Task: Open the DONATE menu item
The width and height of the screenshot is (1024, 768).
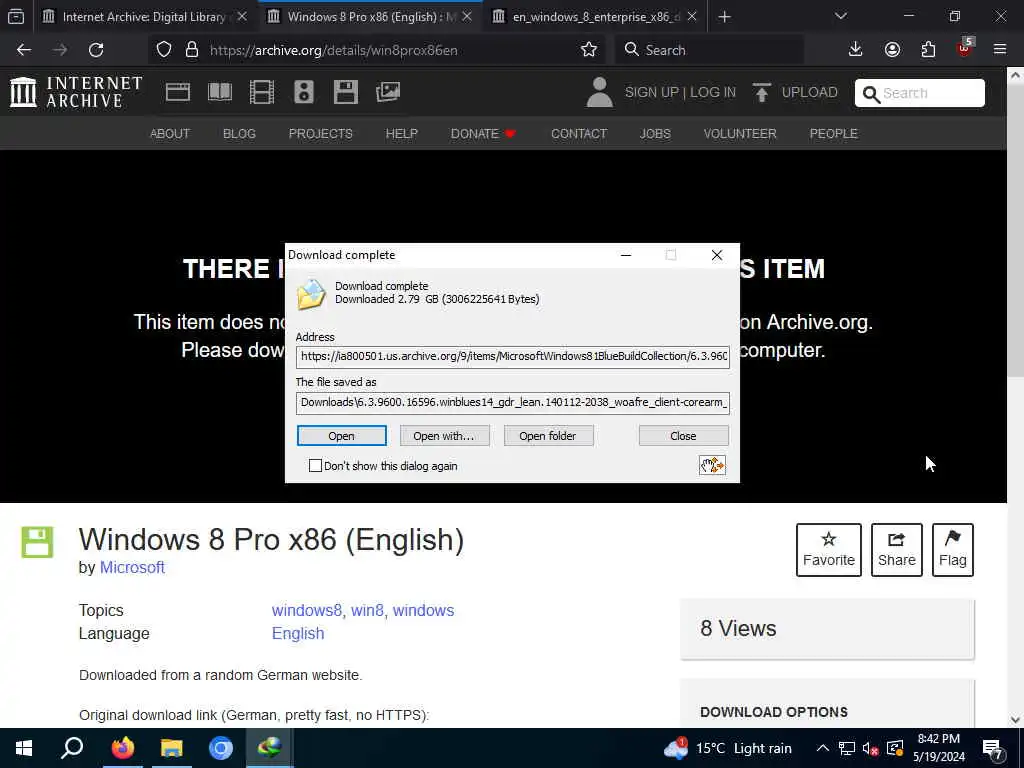Action: (483, 134)
